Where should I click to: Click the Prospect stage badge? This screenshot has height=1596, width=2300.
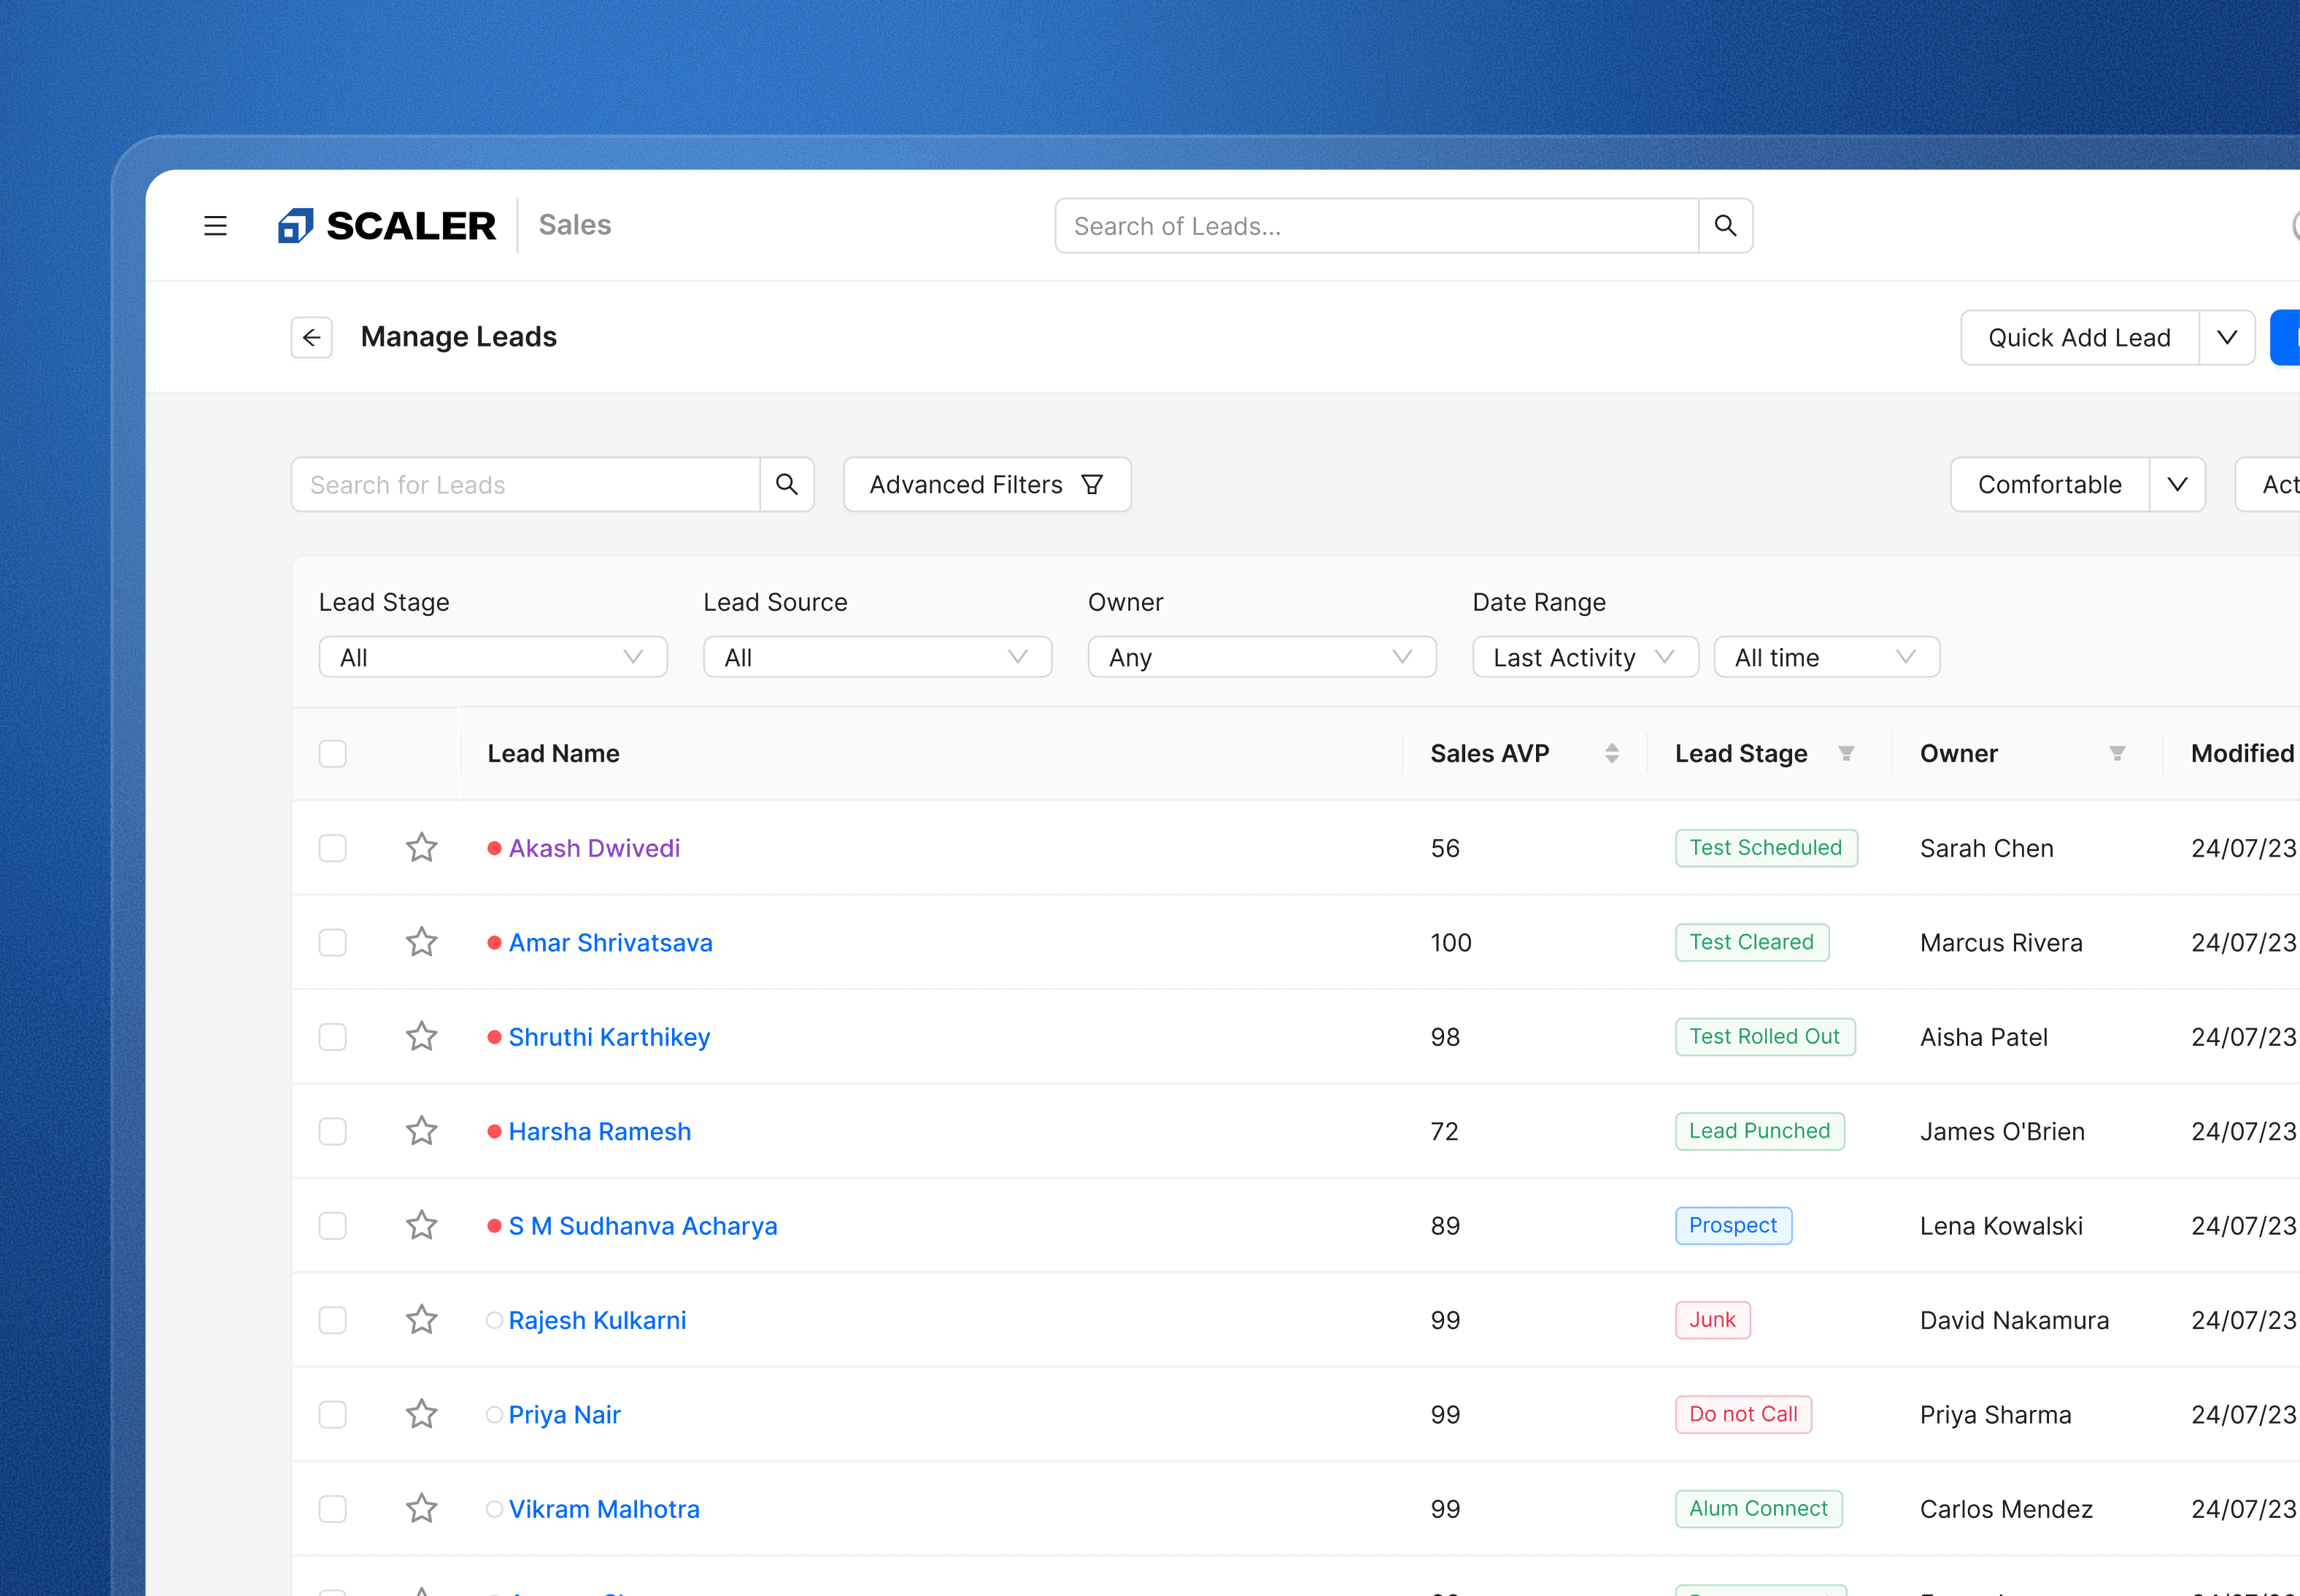1733,1226
